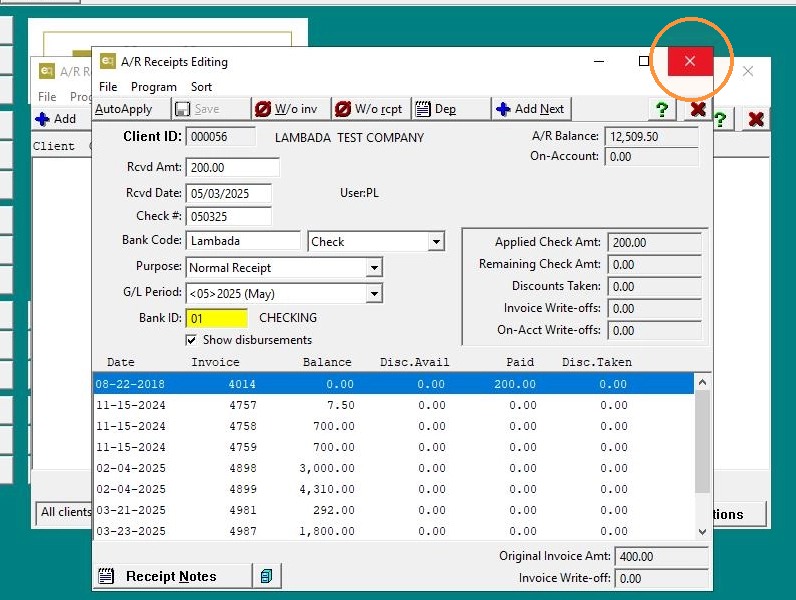Toggle the Show disbursements checkbox

point(191,340)
